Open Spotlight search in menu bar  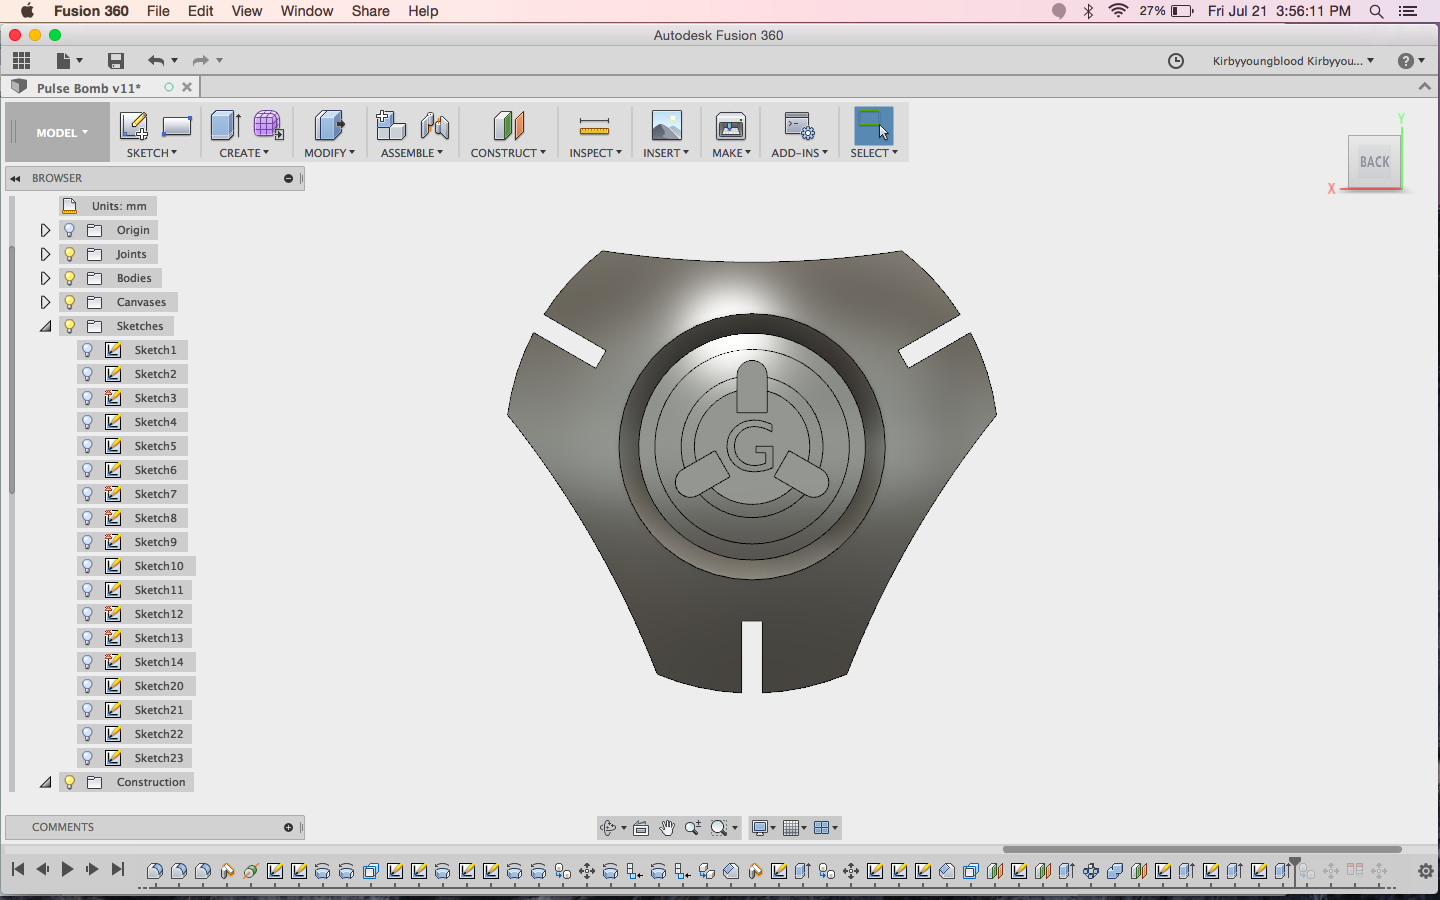(x=1376, y=11)
